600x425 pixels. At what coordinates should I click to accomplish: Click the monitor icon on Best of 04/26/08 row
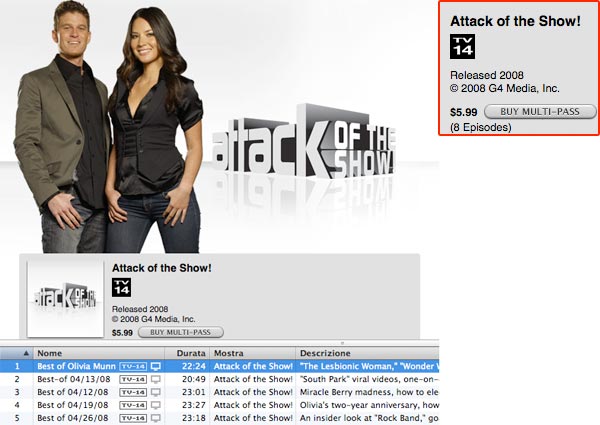[x=155, y=418]
